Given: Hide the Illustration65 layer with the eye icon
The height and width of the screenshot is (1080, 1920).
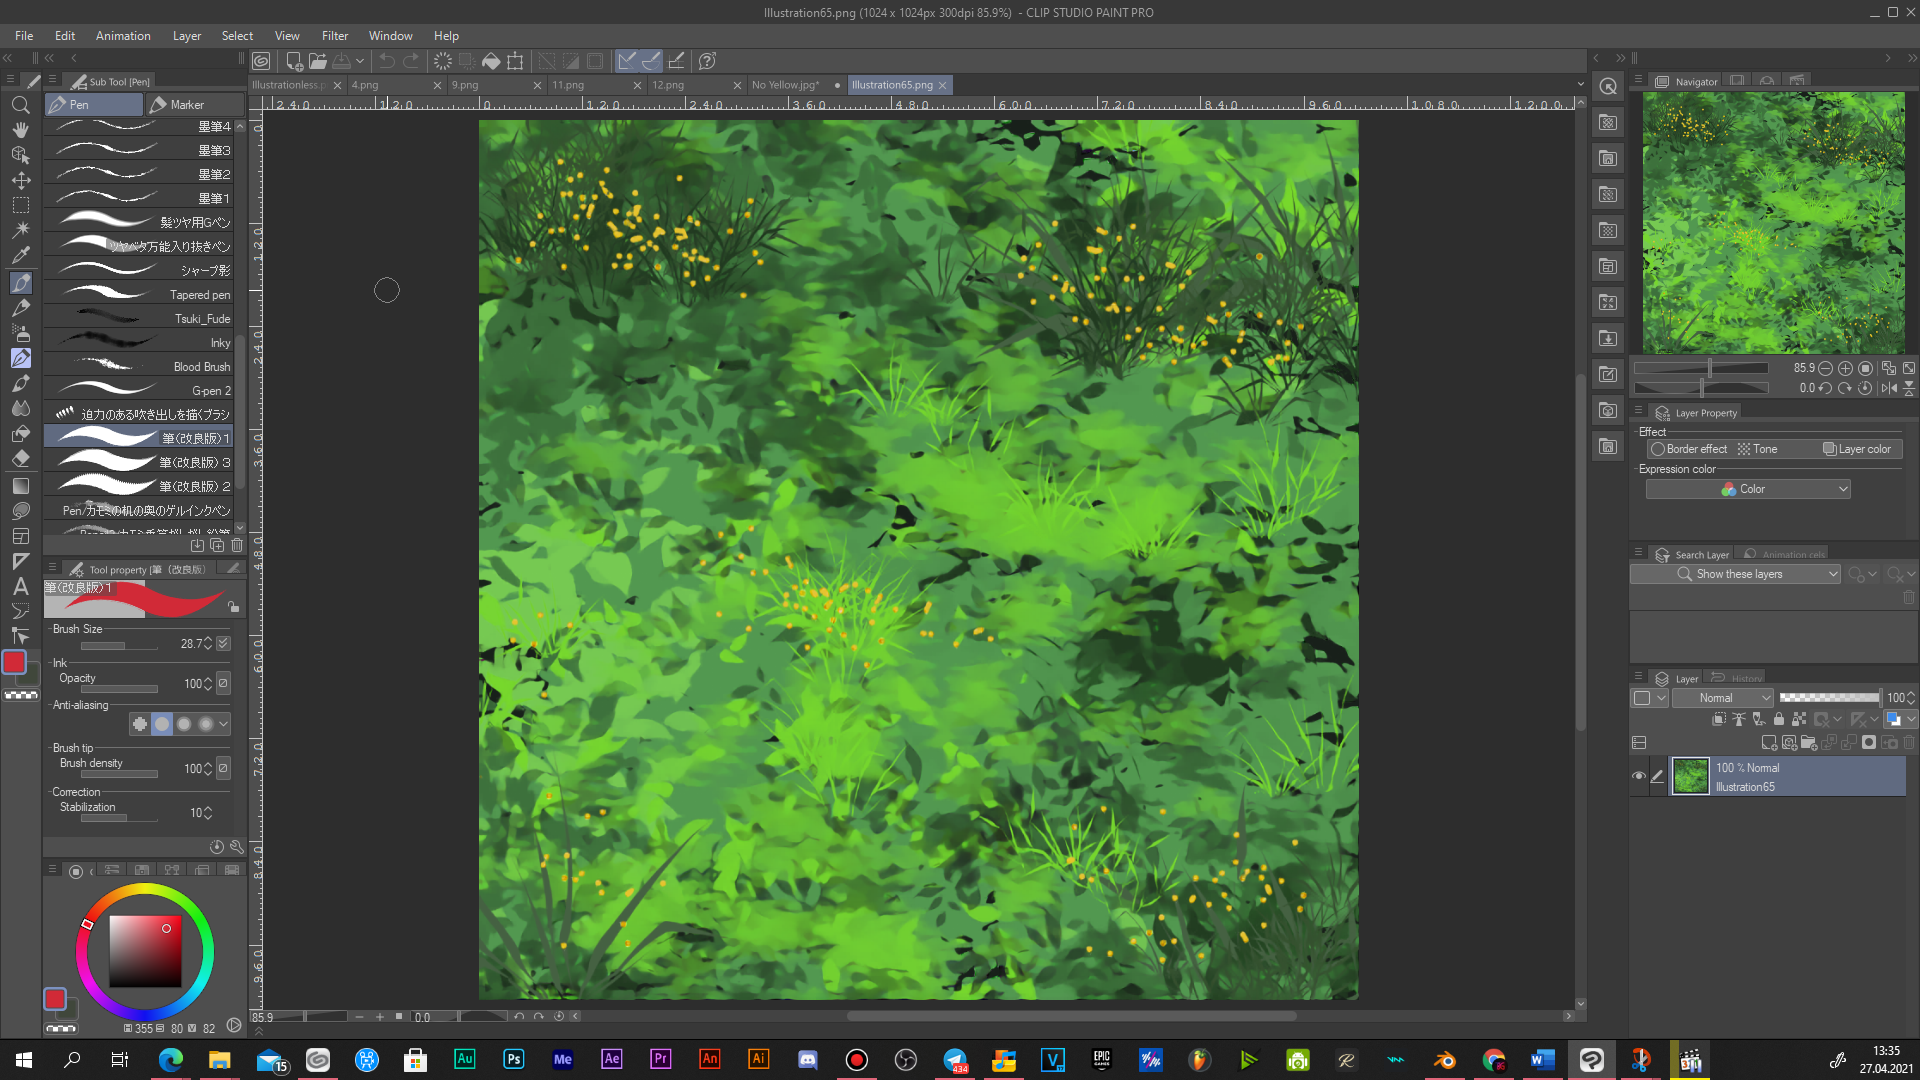Looking at the screenshot, I should click(x=1638, y=776).
